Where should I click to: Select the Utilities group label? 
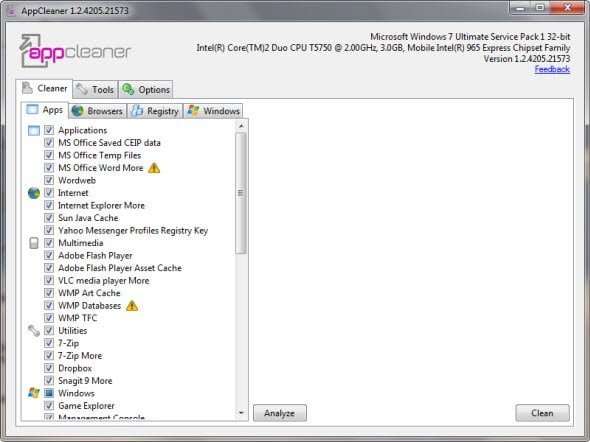pos(73,331)
